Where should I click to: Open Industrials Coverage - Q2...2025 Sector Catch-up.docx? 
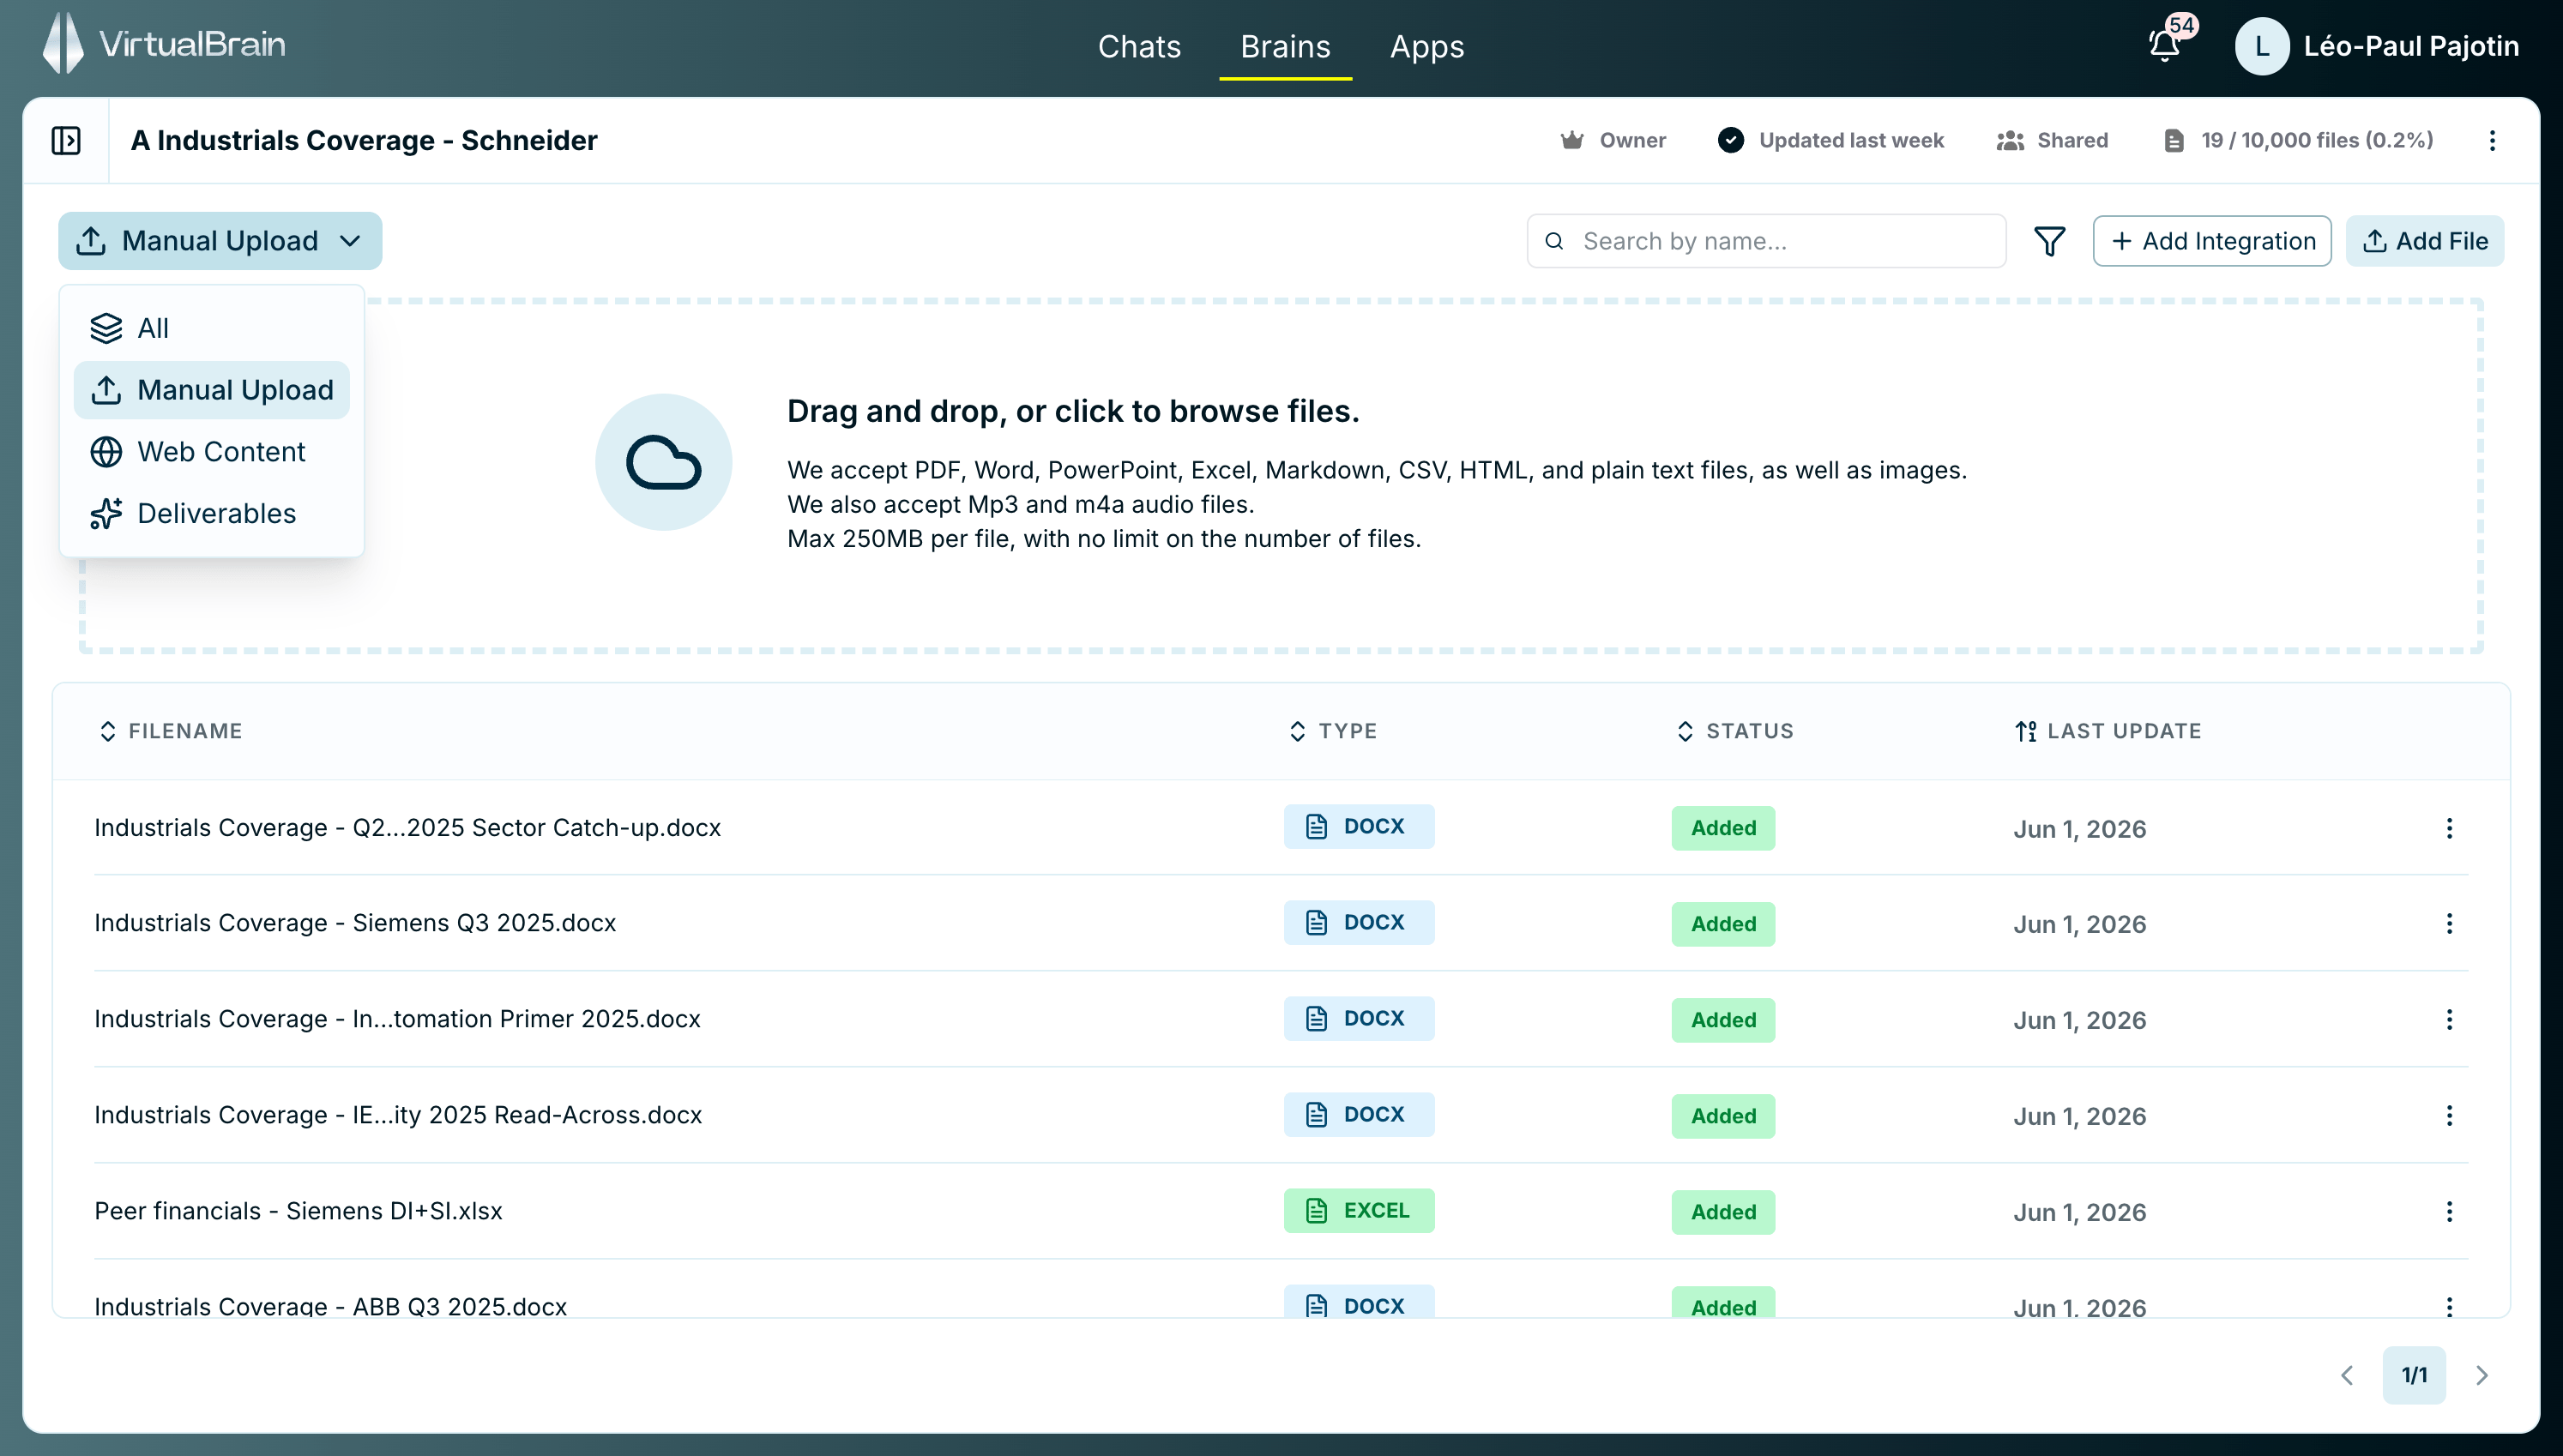(407, 828)
